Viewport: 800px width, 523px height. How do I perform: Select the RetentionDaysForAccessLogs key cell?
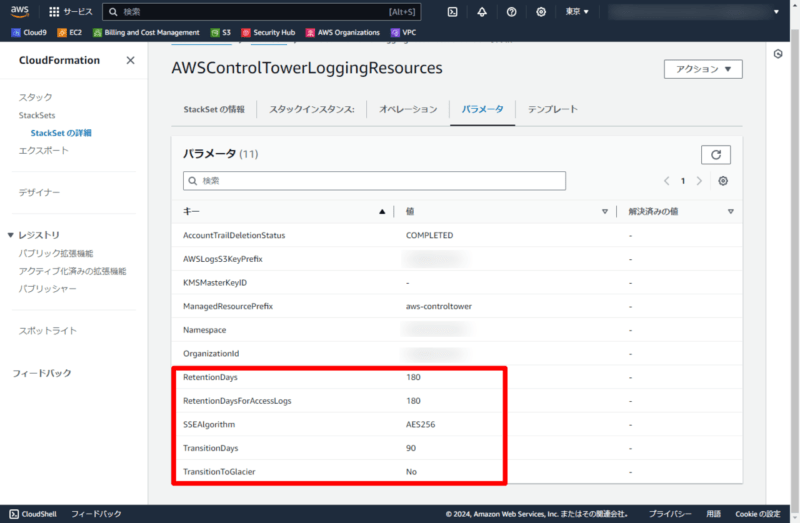(237, 401)
